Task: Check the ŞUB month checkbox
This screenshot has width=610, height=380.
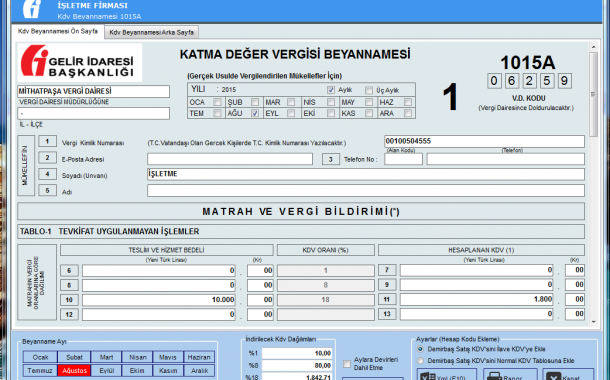Action: [x=255, y=102]
